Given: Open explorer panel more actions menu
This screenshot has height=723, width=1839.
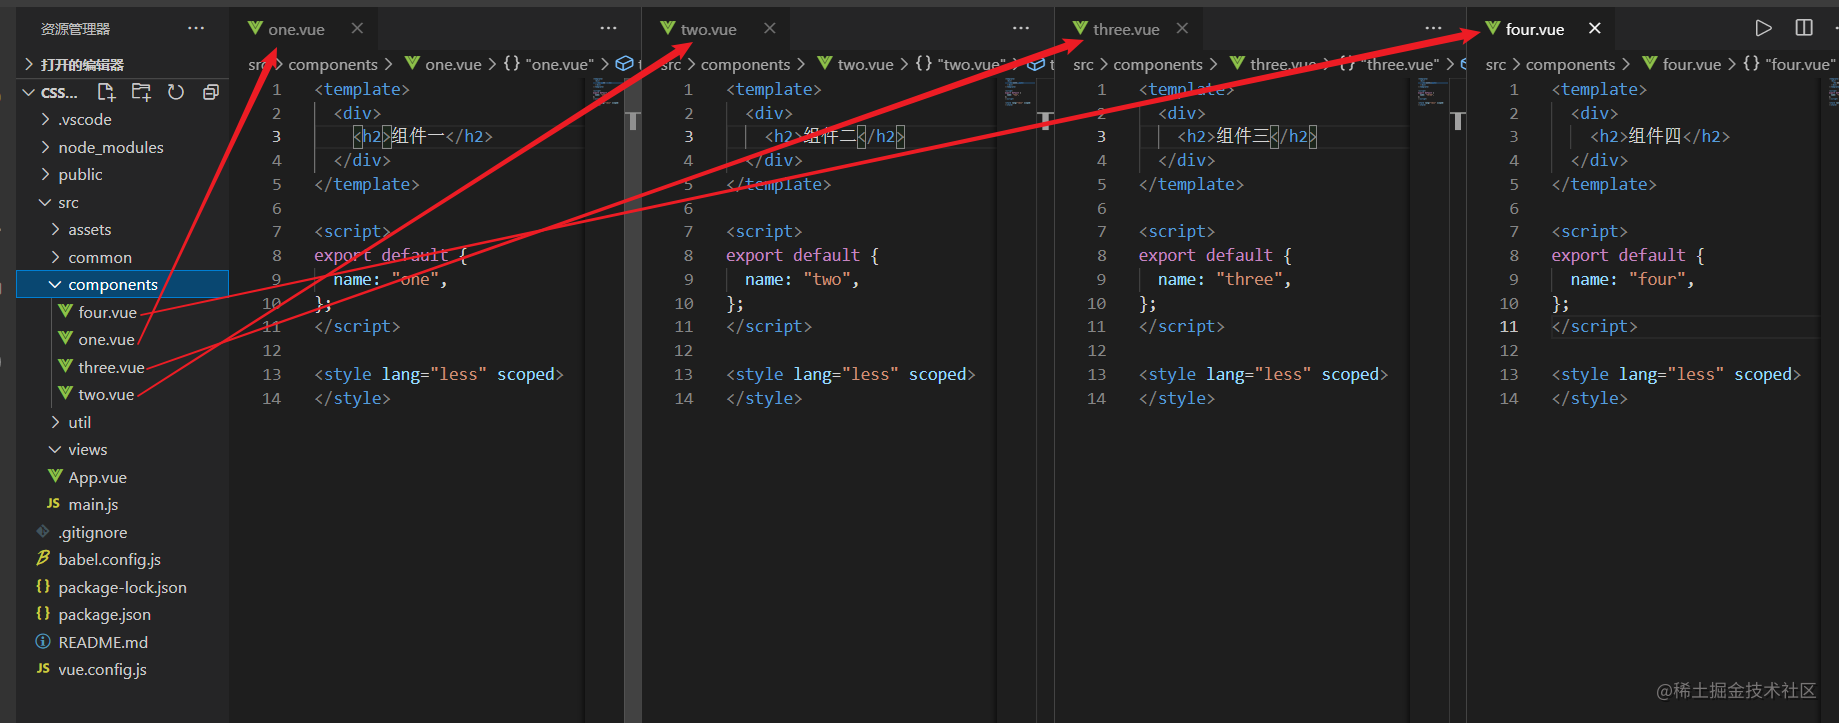Looking at the screenshot, I should [196, 28].
